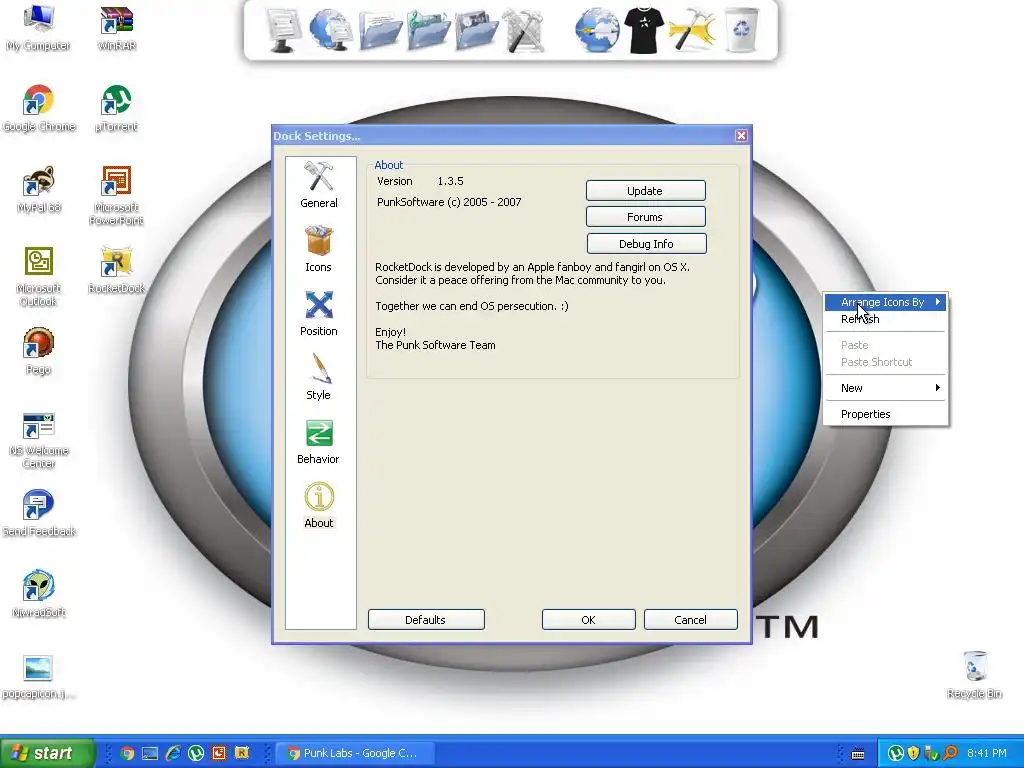1024x768 pixels.
Task: Expand the New submenu
Action: pyautogui.click(x=885, y=388)
